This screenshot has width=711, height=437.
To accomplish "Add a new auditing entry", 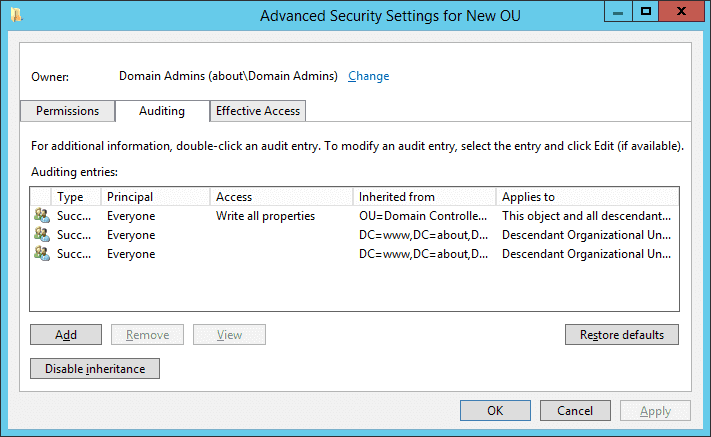I will coord(66,335).
